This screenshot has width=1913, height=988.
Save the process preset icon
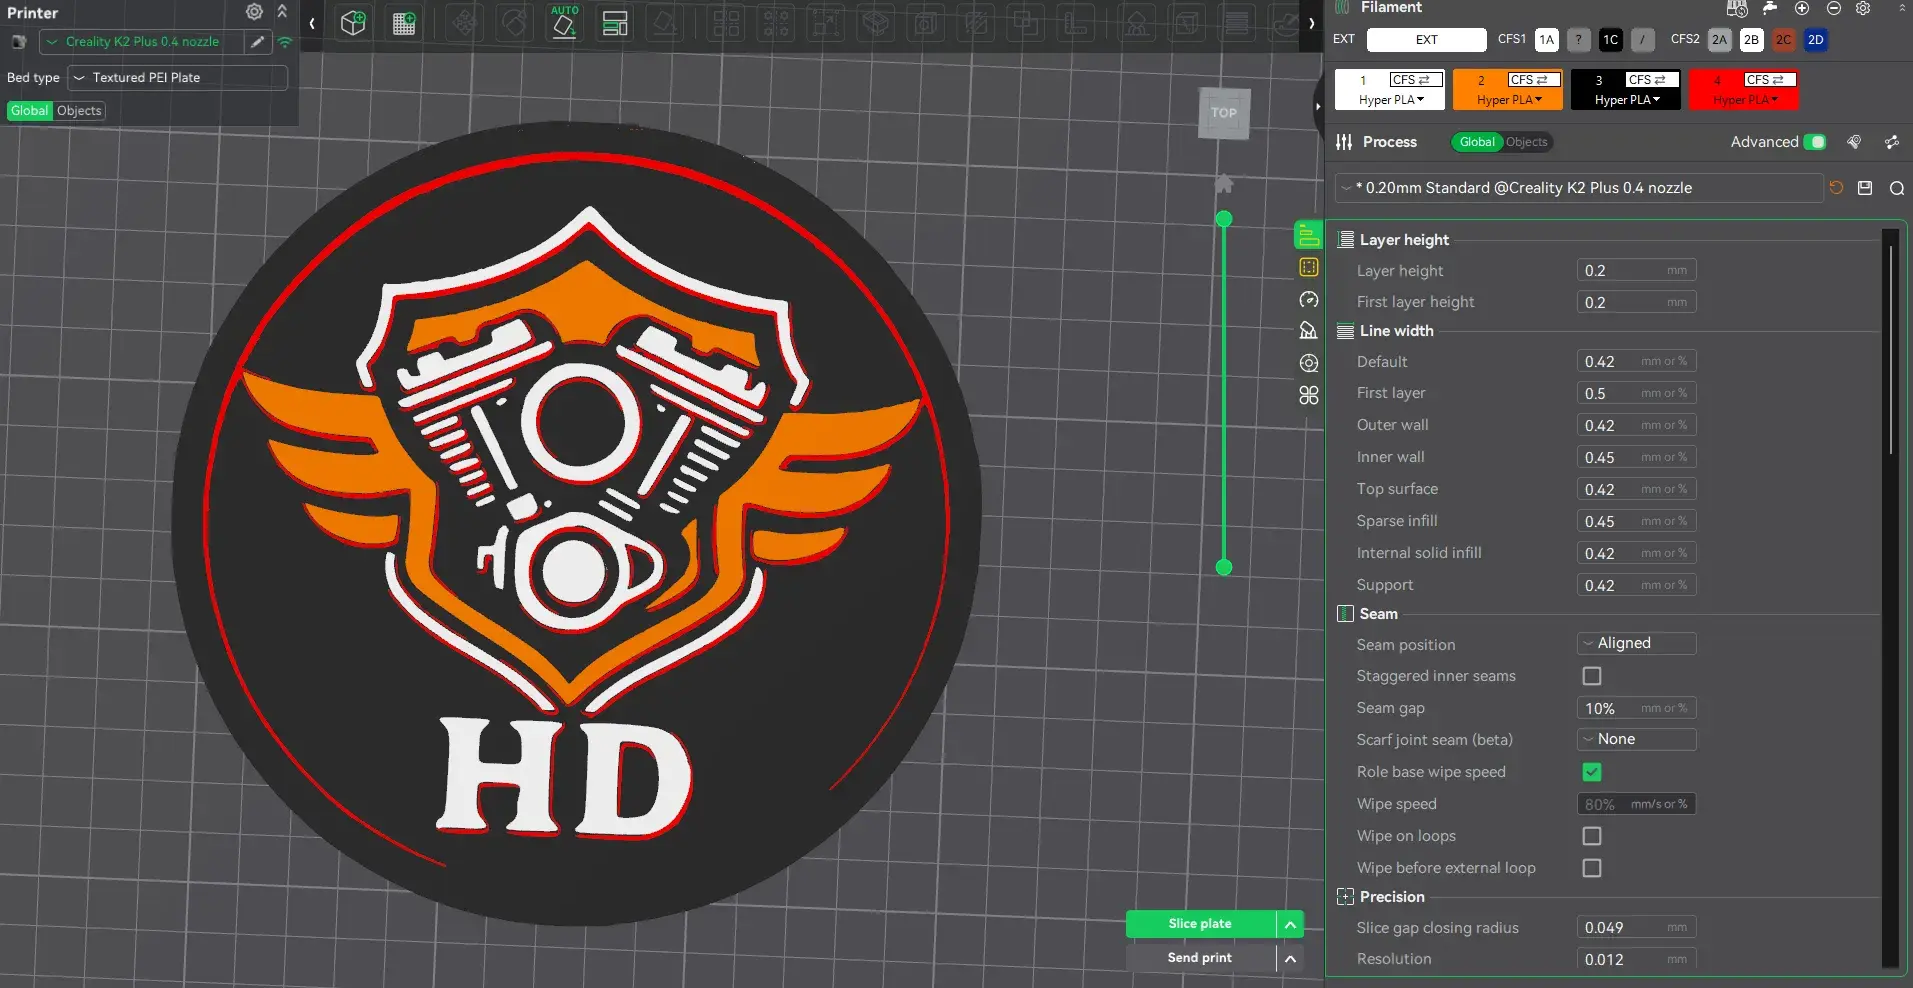coord(1865,188)
